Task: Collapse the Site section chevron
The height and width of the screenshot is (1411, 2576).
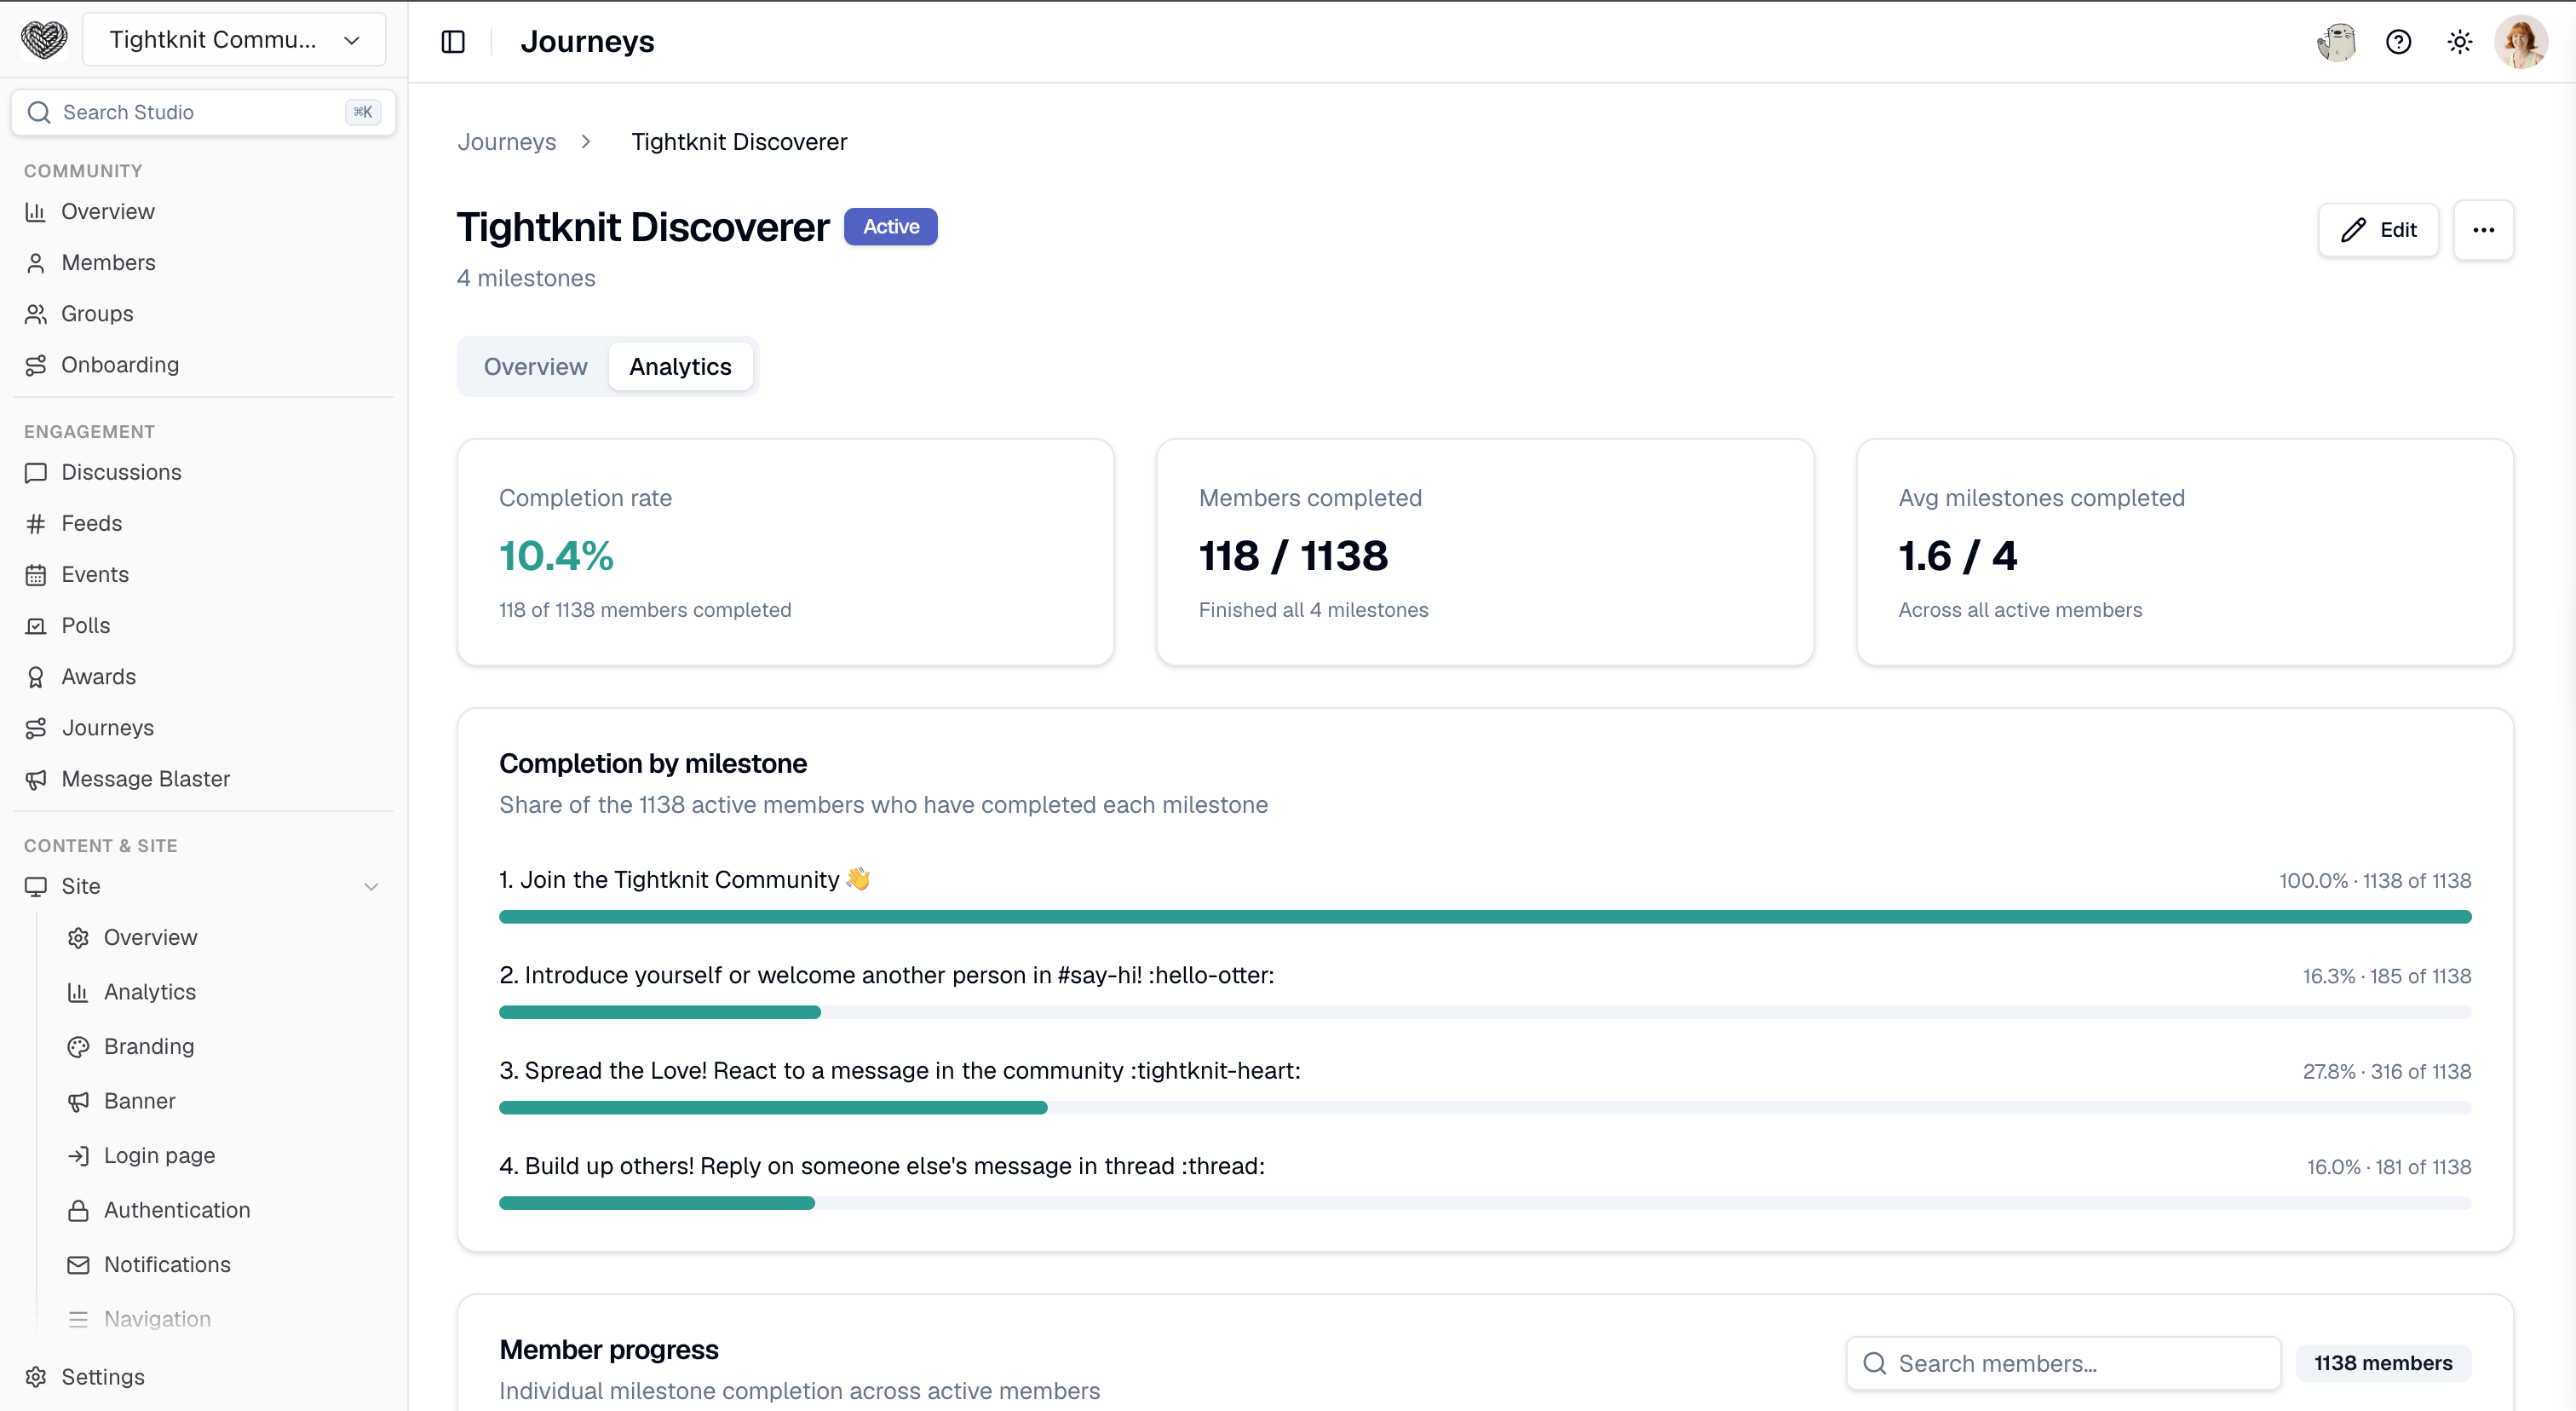Action: point(371,887)
